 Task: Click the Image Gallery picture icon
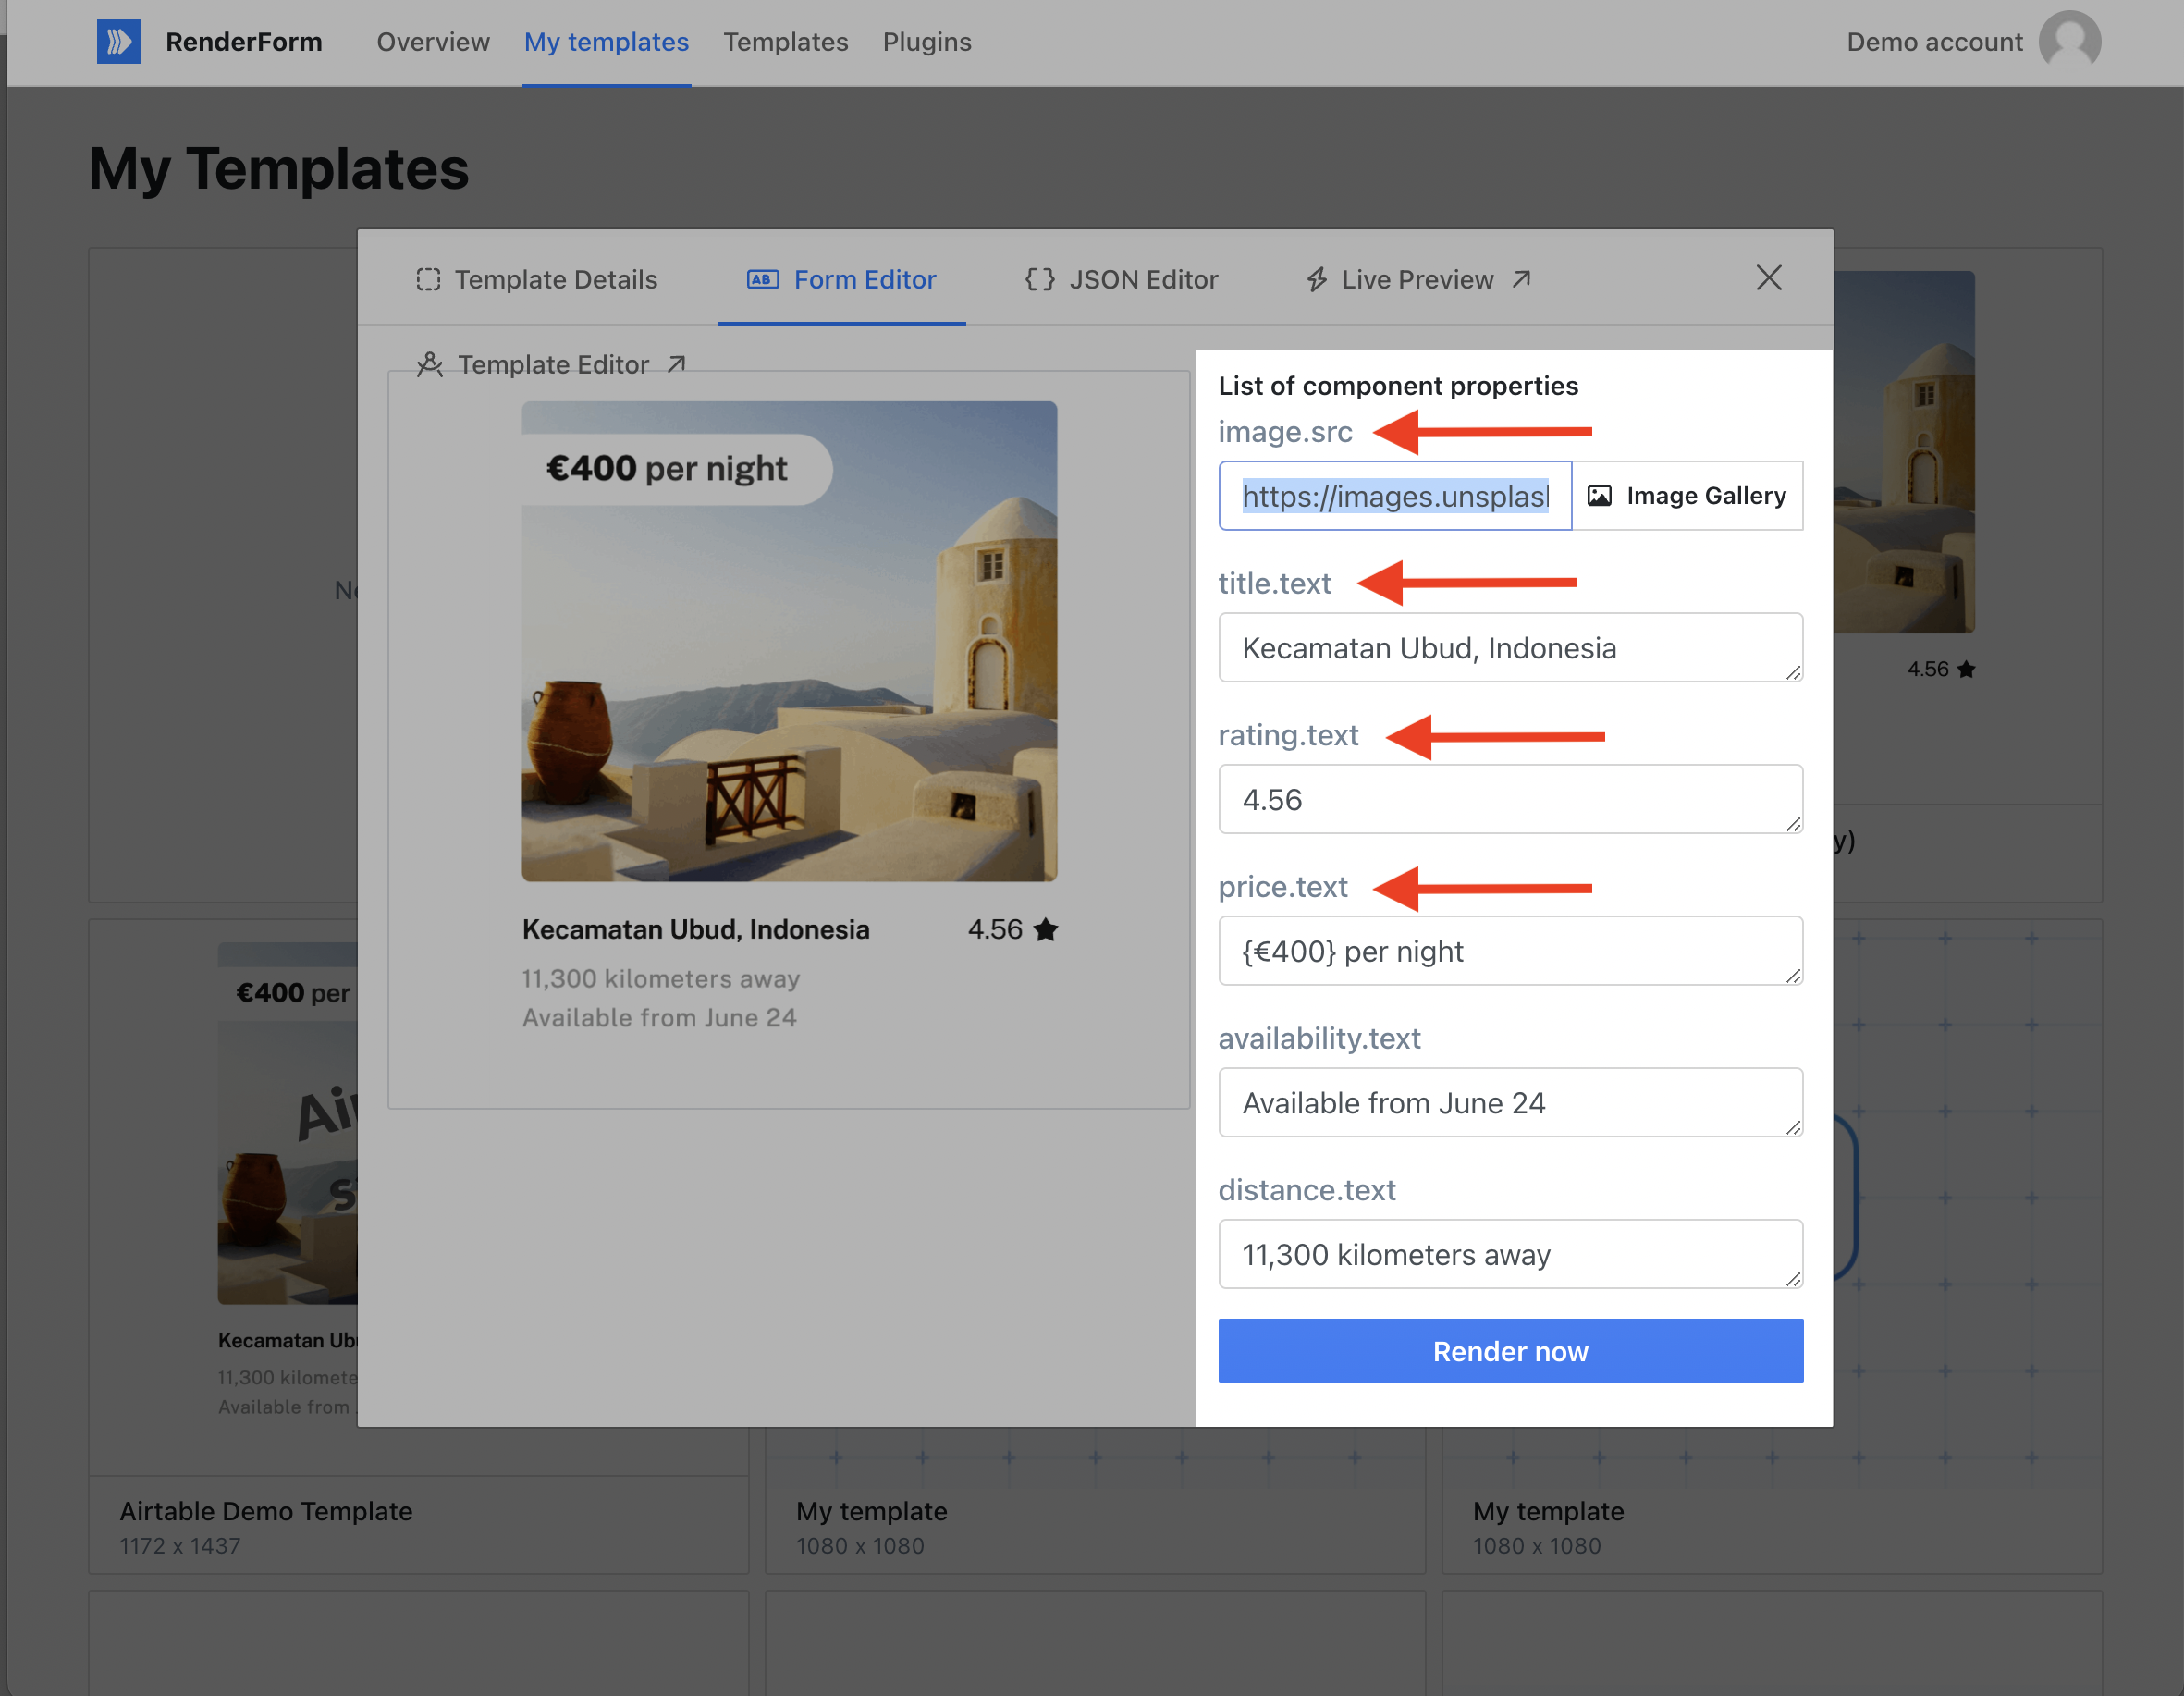tap(1599, 496)
